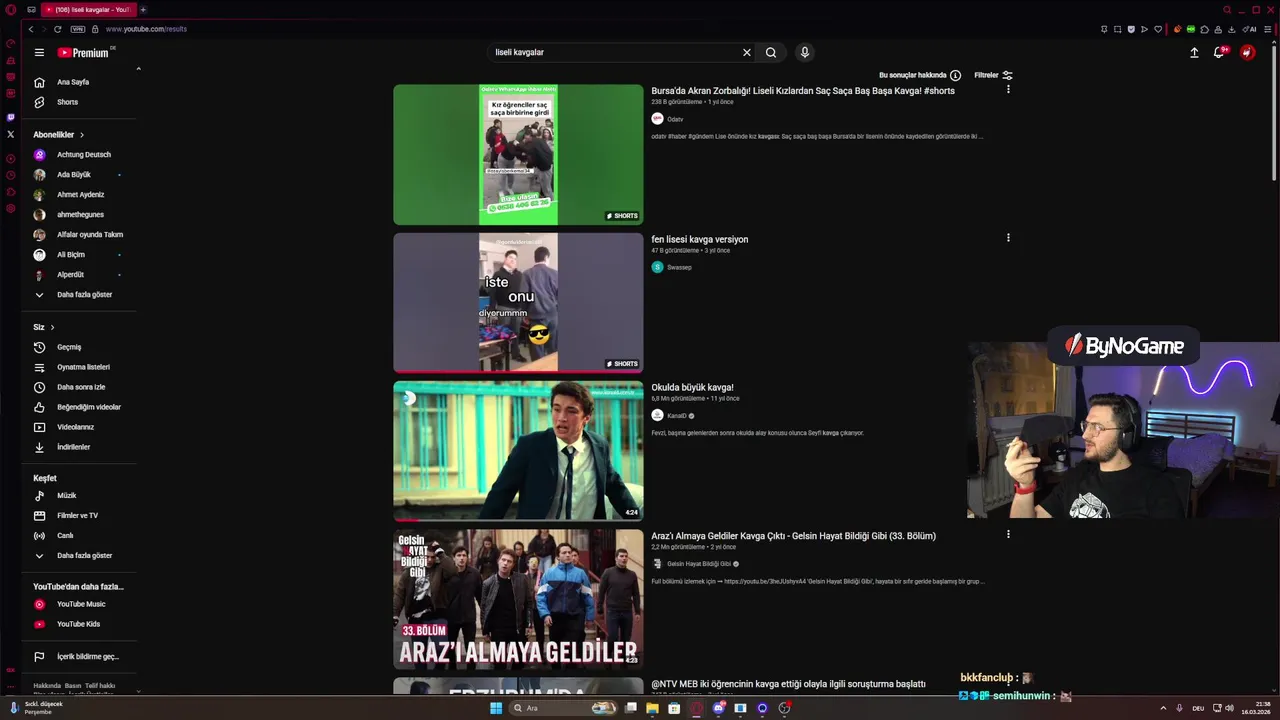This screenshot has height=720, width=1280.
Task: Open the browser easy setup menu icon
Action: pos(1268,29)
